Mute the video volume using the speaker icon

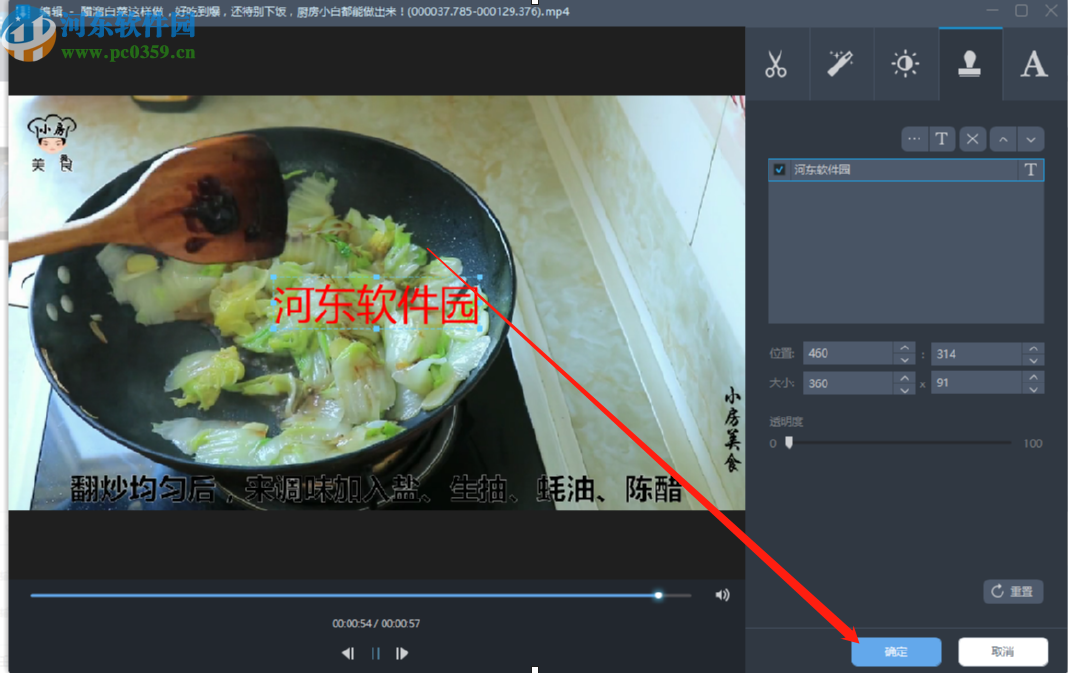(722, 594)
